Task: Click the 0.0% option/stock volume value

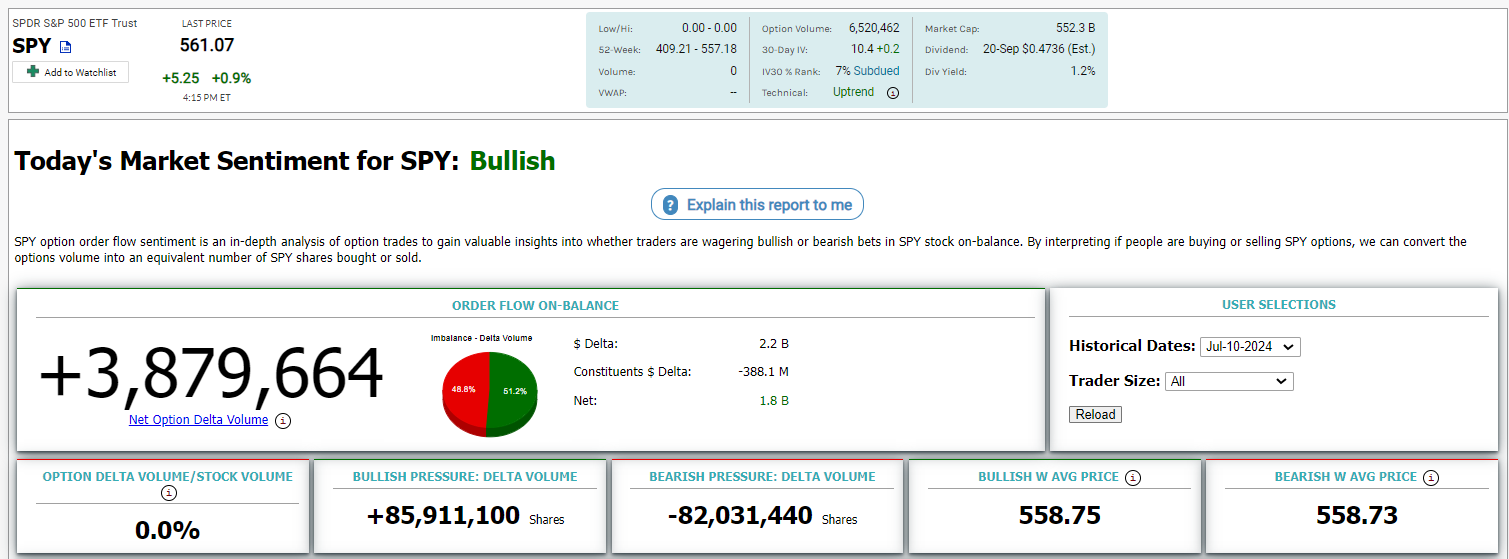Action: pyautogui.click(x=168, y=530)
